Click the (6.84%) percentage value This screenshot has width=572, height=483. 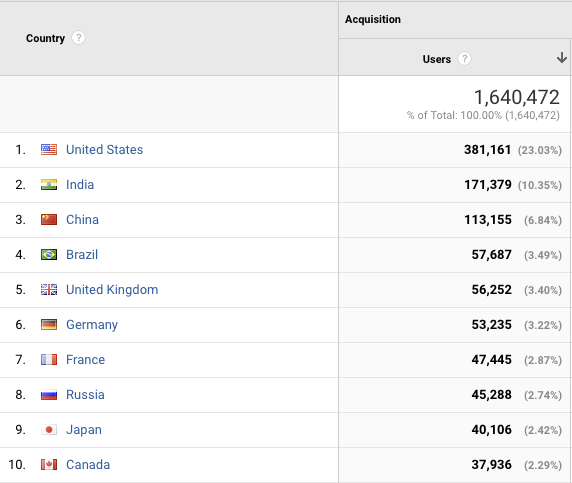(543, 220)
